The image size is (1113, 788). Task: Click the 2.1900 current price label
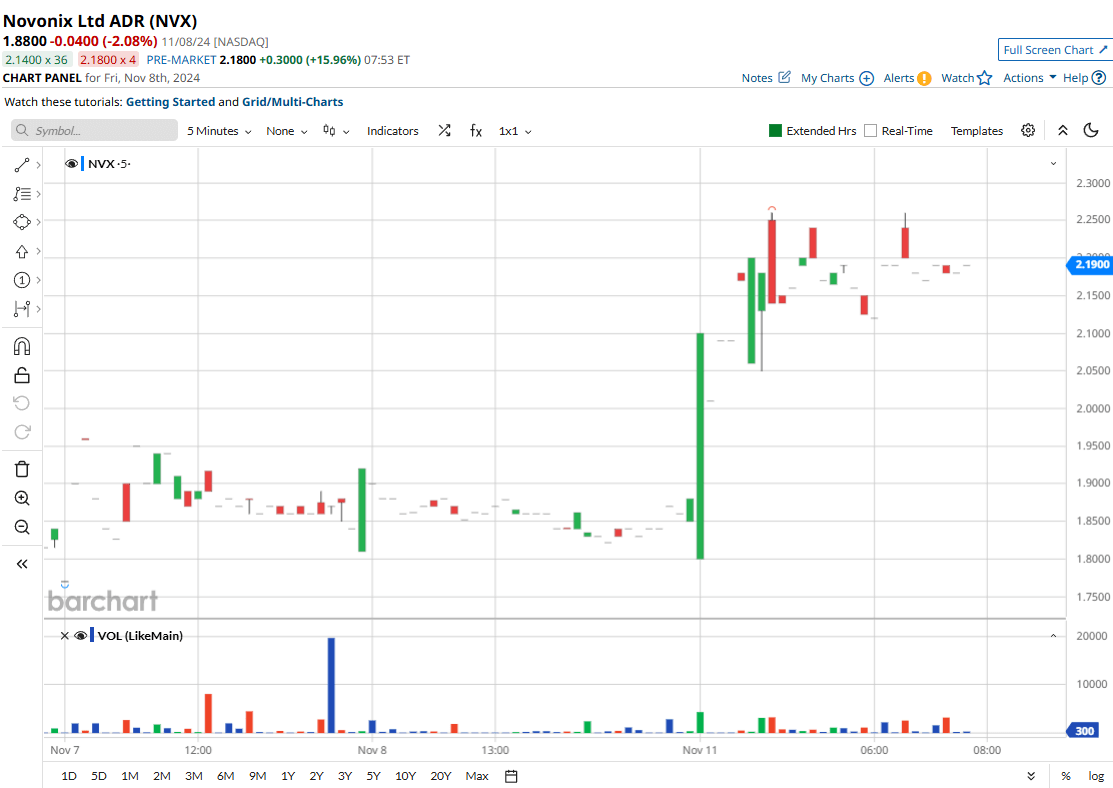(1090, 264)
